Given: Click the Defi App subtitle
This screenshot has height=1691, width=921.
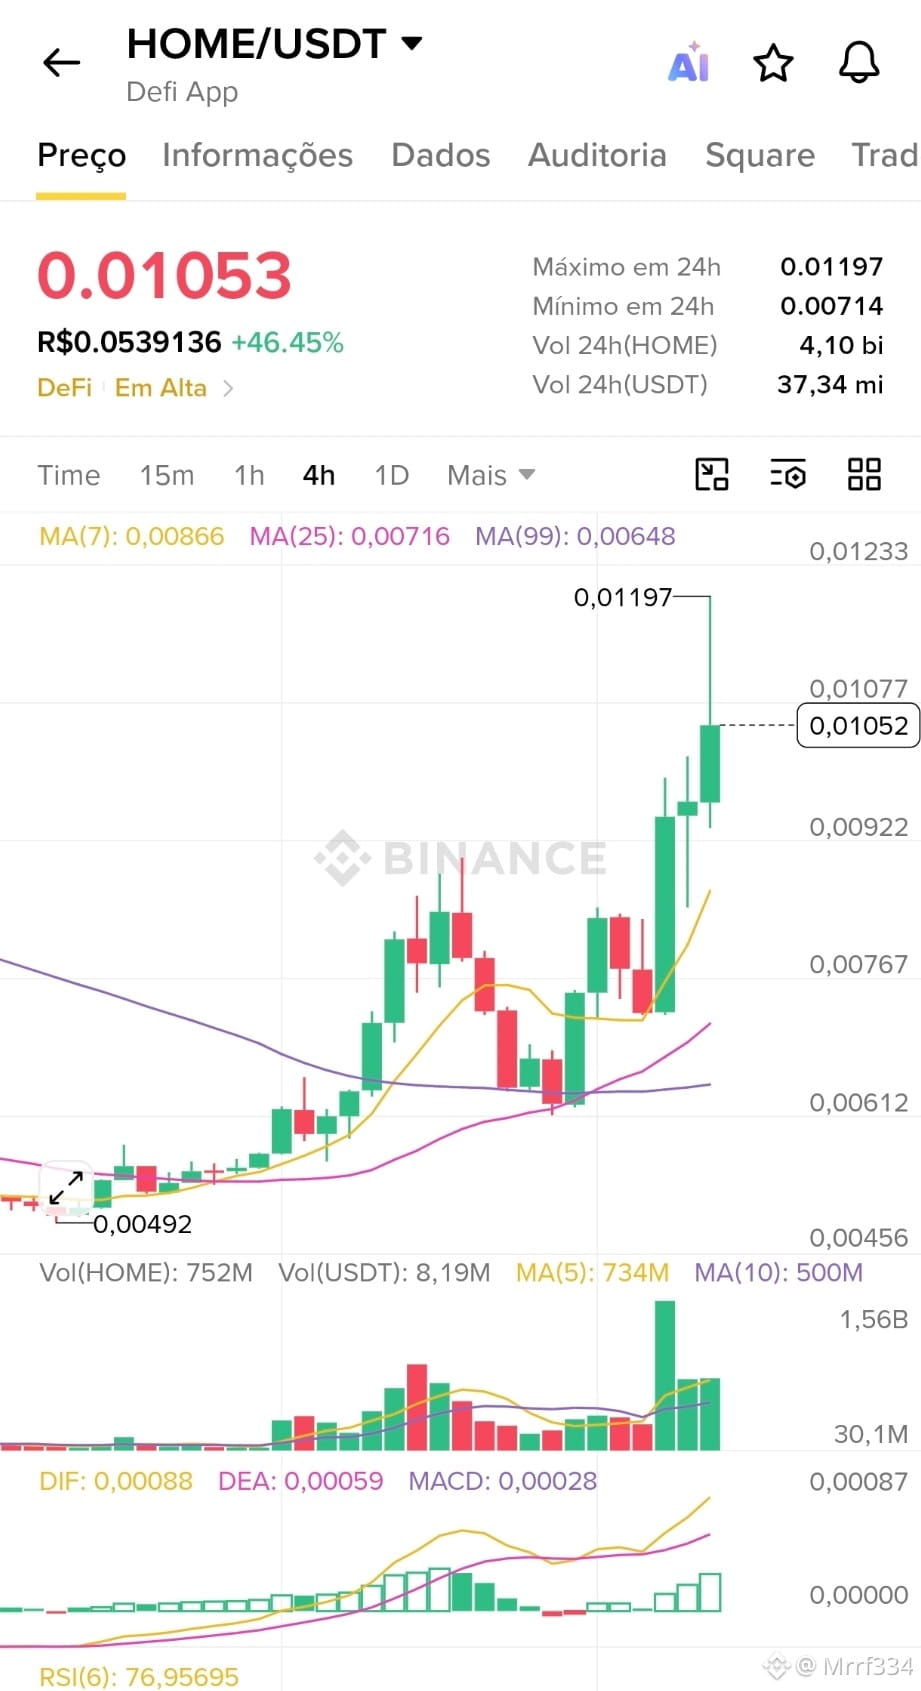Looking at the screenshot, I should (x=182, y=92).
